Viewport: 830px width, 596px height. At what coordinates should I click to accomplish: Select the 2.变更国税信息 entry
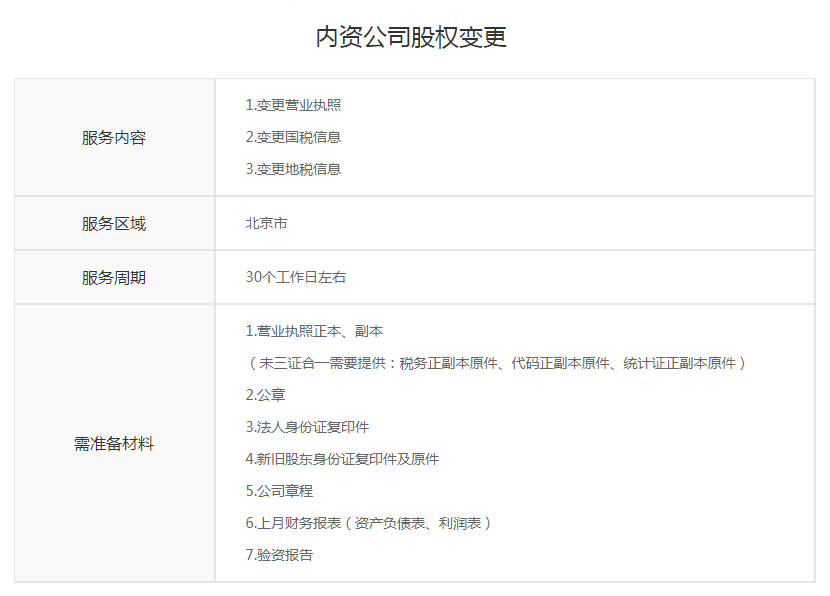(x=293, y=137)
